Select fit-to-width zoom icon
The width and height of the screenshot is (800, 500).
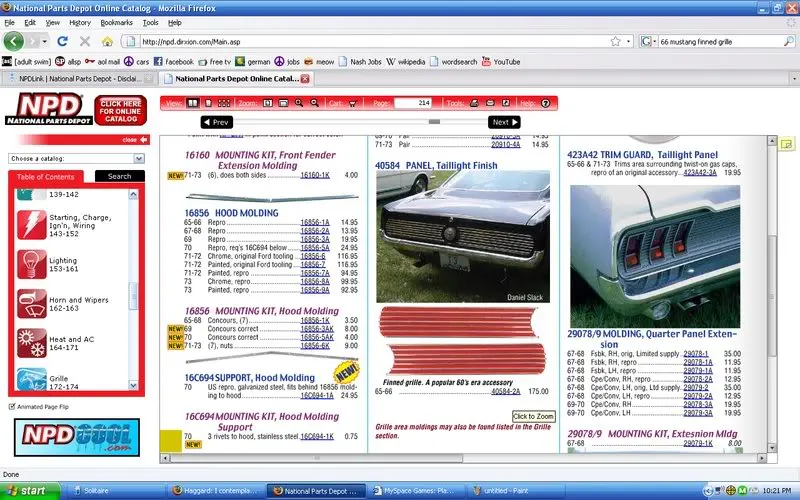(x=283, y=103)
